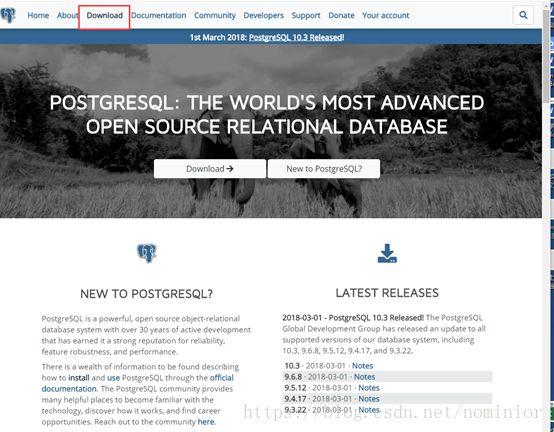Follow the PostgreSQL 10.3 Released banner link
554x432 pixels.
pyautogui.click(x=296, y=37)
